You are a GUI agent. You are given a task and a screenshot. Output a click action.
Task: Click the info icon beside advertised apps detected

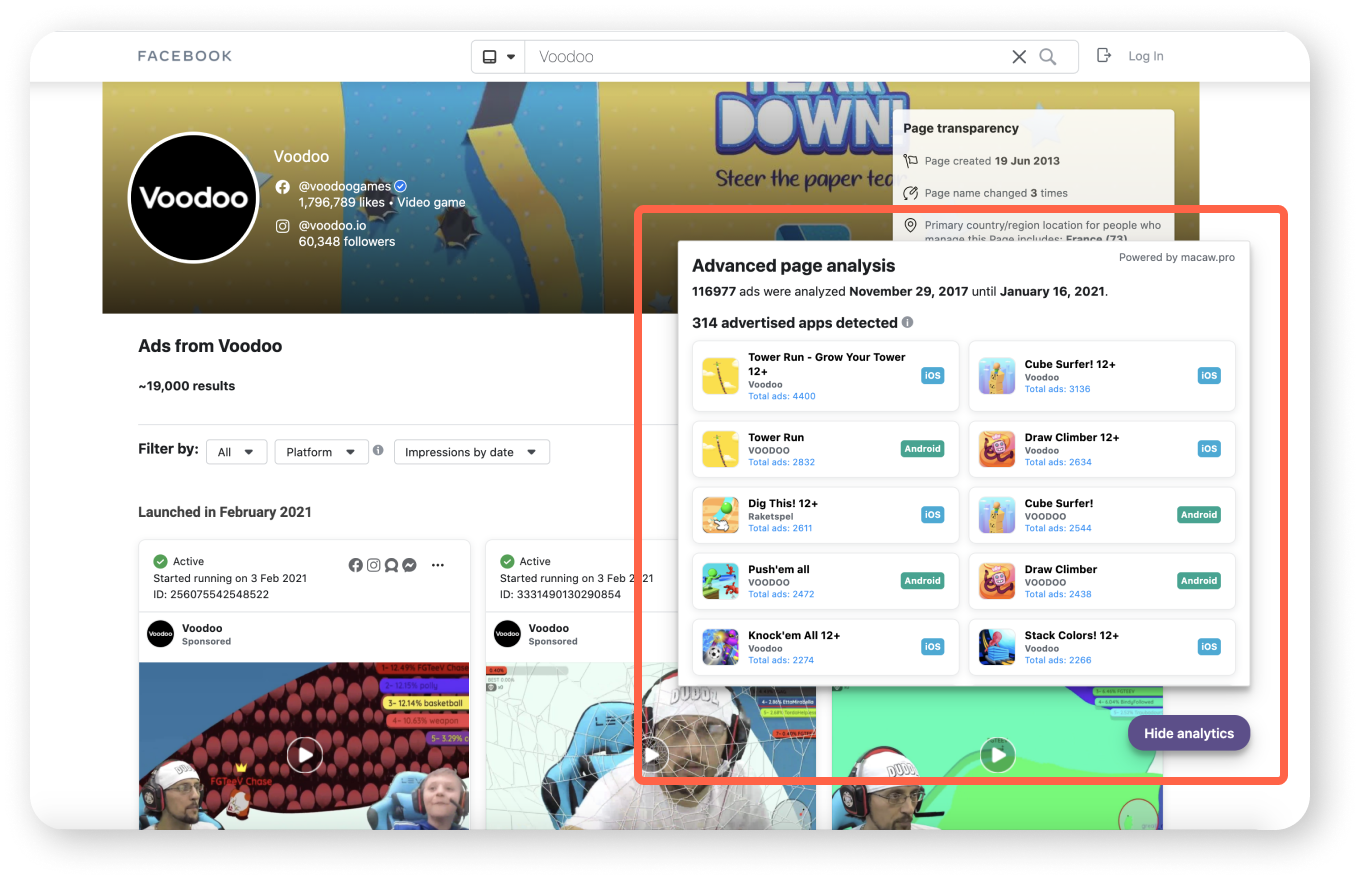[x=907, y=322]
